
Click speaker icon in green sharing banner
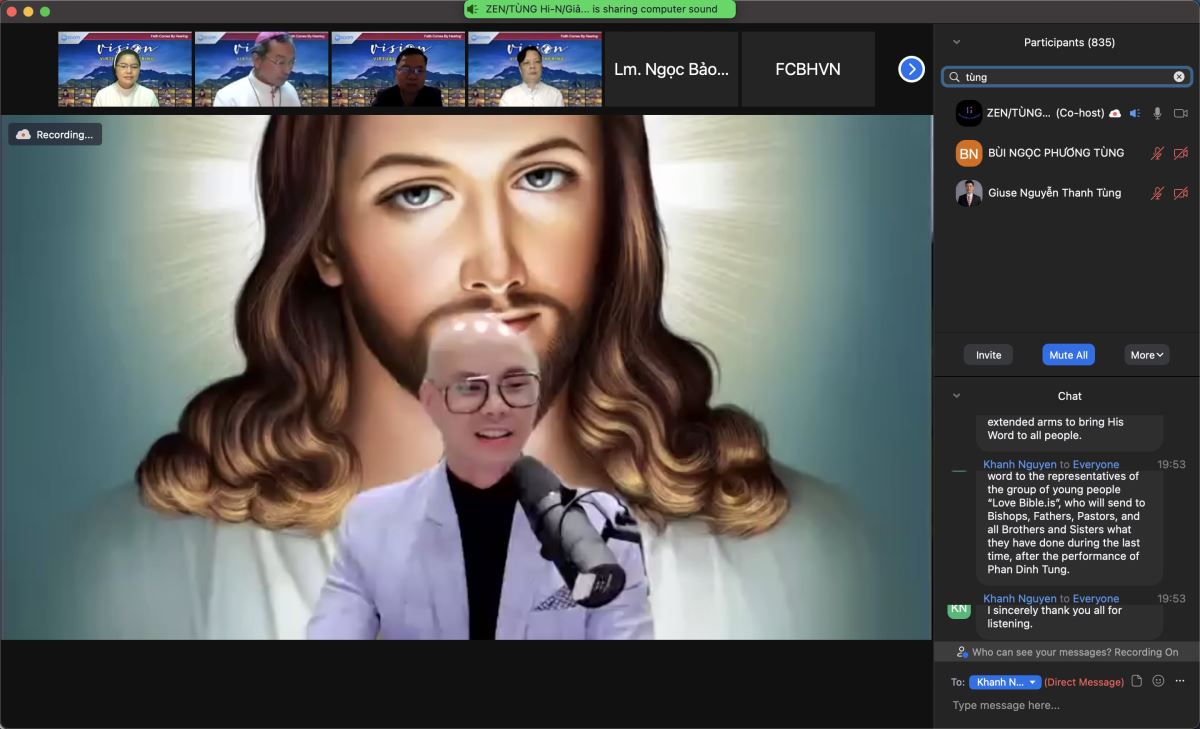(473, 9)
